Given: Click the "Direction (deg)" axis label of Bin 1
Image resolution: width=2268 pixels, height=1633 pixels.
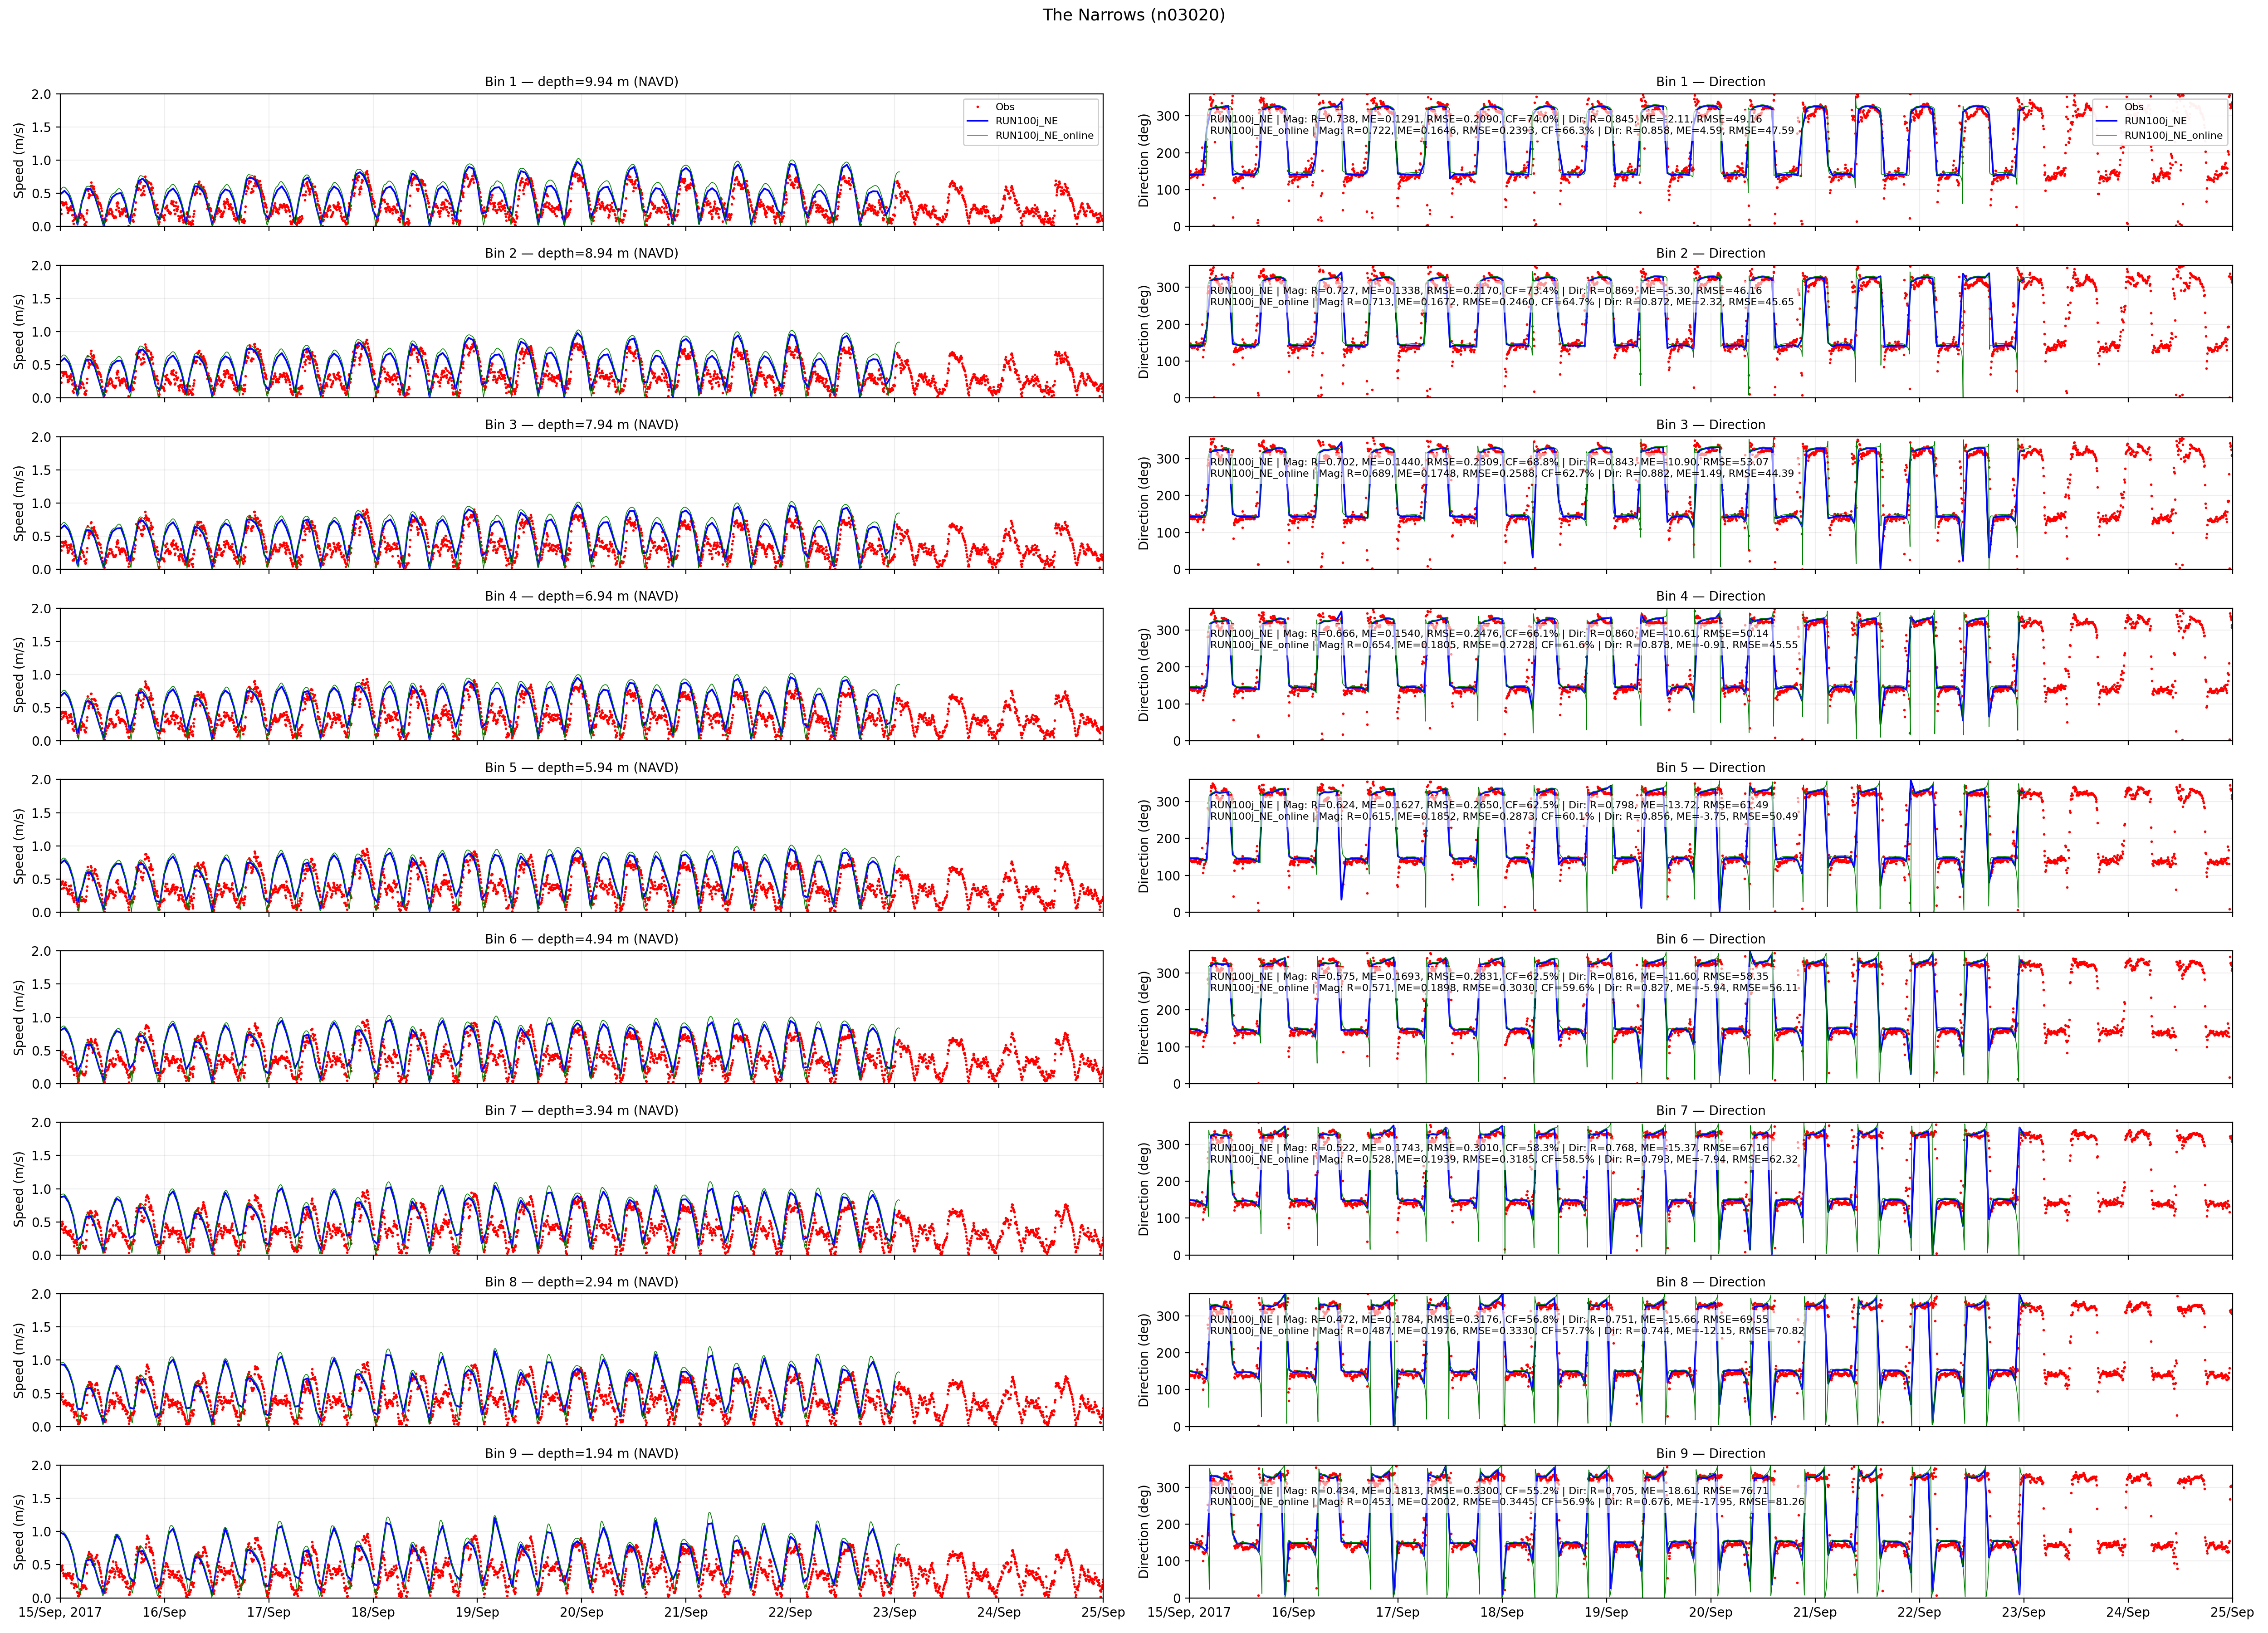Looking at the screenshot, I should pos(1144,160).
